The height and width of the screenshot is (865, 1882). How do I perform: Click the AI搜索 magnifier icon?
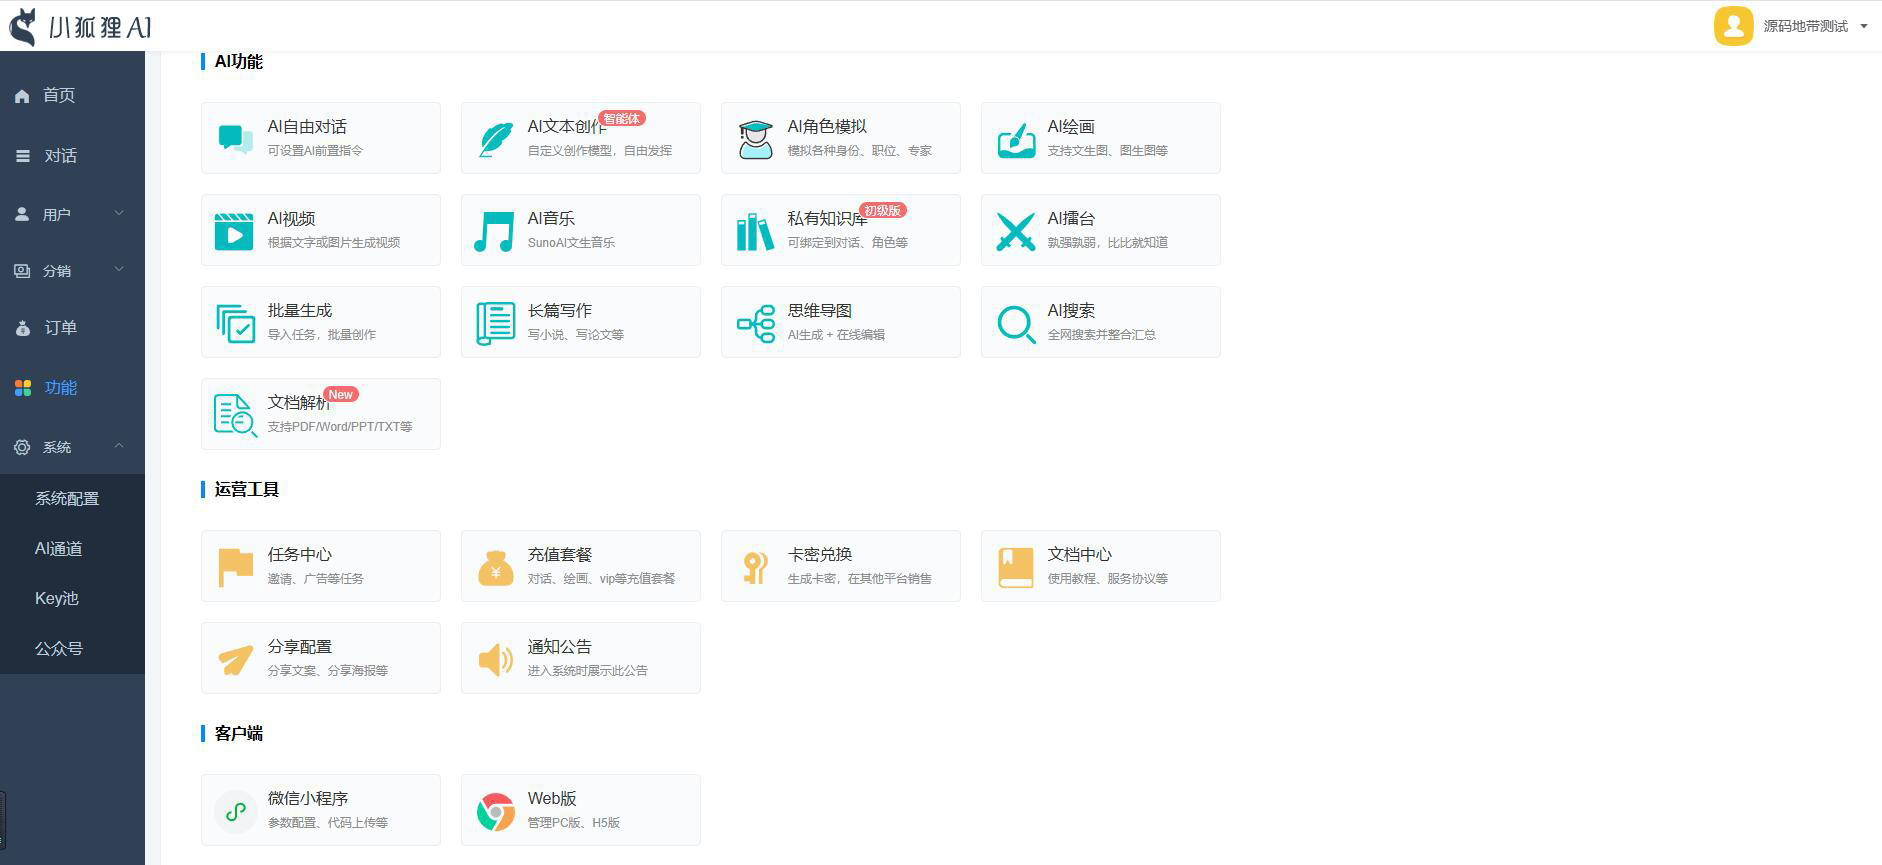(1016, 323)
